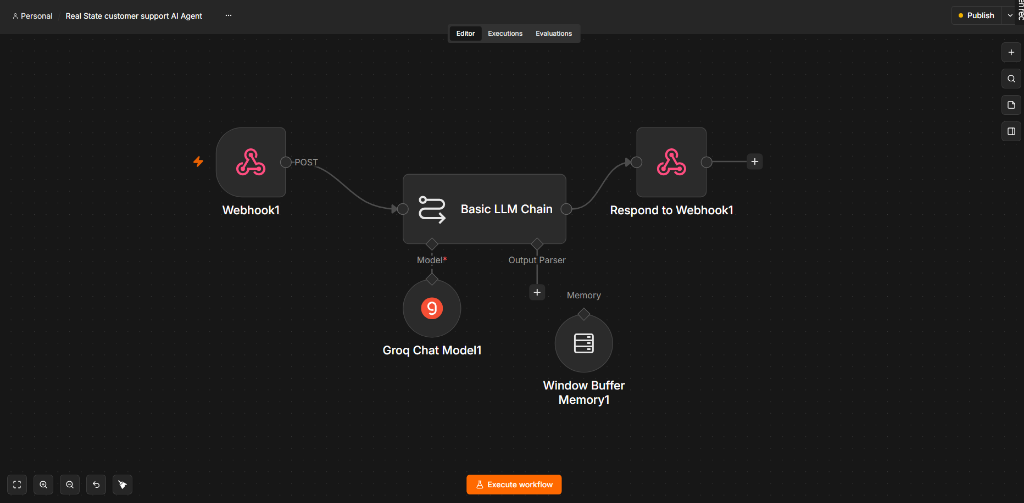Open the Personal project link

33,16
